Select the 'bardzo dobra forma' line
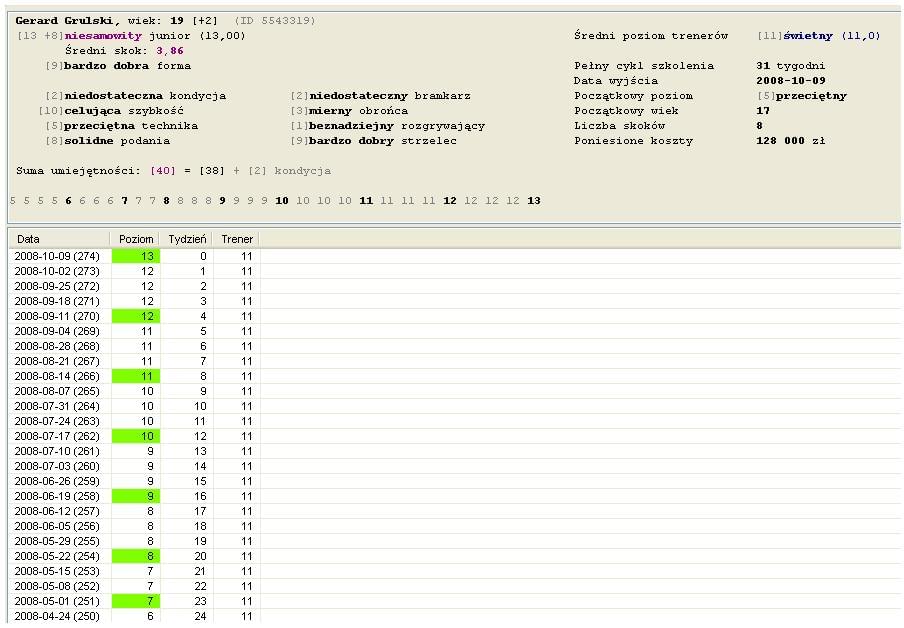The image size is (904, 628). pos(127,66)
